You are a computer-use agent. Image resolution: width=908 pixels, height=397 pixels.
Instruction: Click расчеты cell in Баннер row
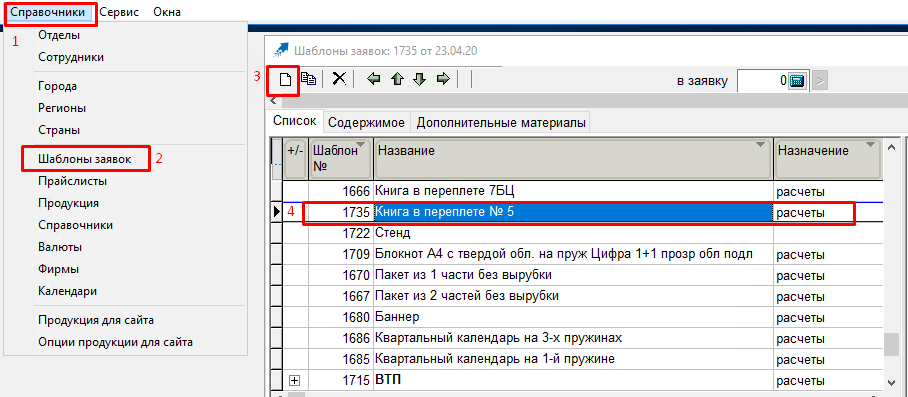point(828,317)
